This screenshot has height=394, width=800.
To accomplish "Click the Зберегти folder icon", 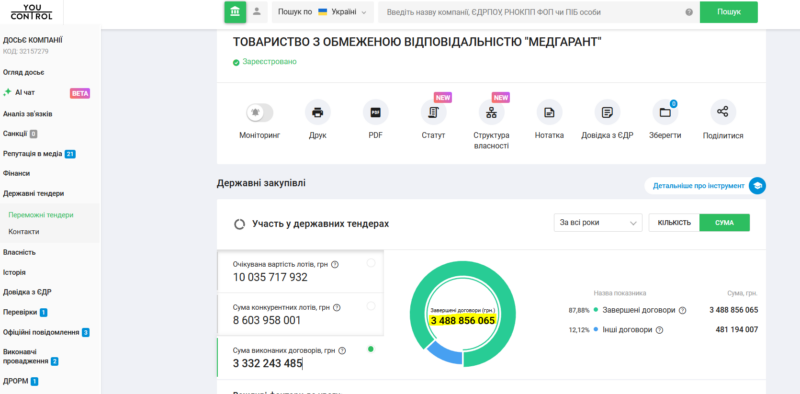I will [665, 112].
